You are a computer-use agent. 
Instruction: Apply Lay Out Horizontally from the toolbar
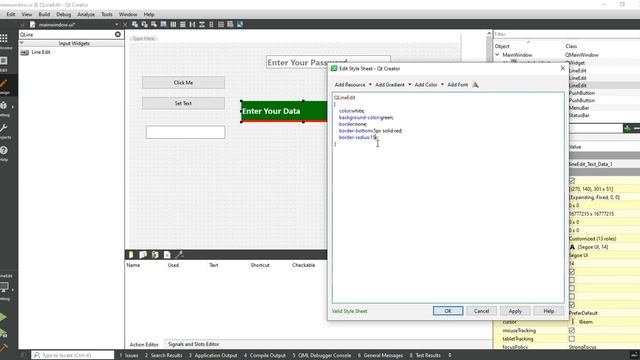pos(173,24)
